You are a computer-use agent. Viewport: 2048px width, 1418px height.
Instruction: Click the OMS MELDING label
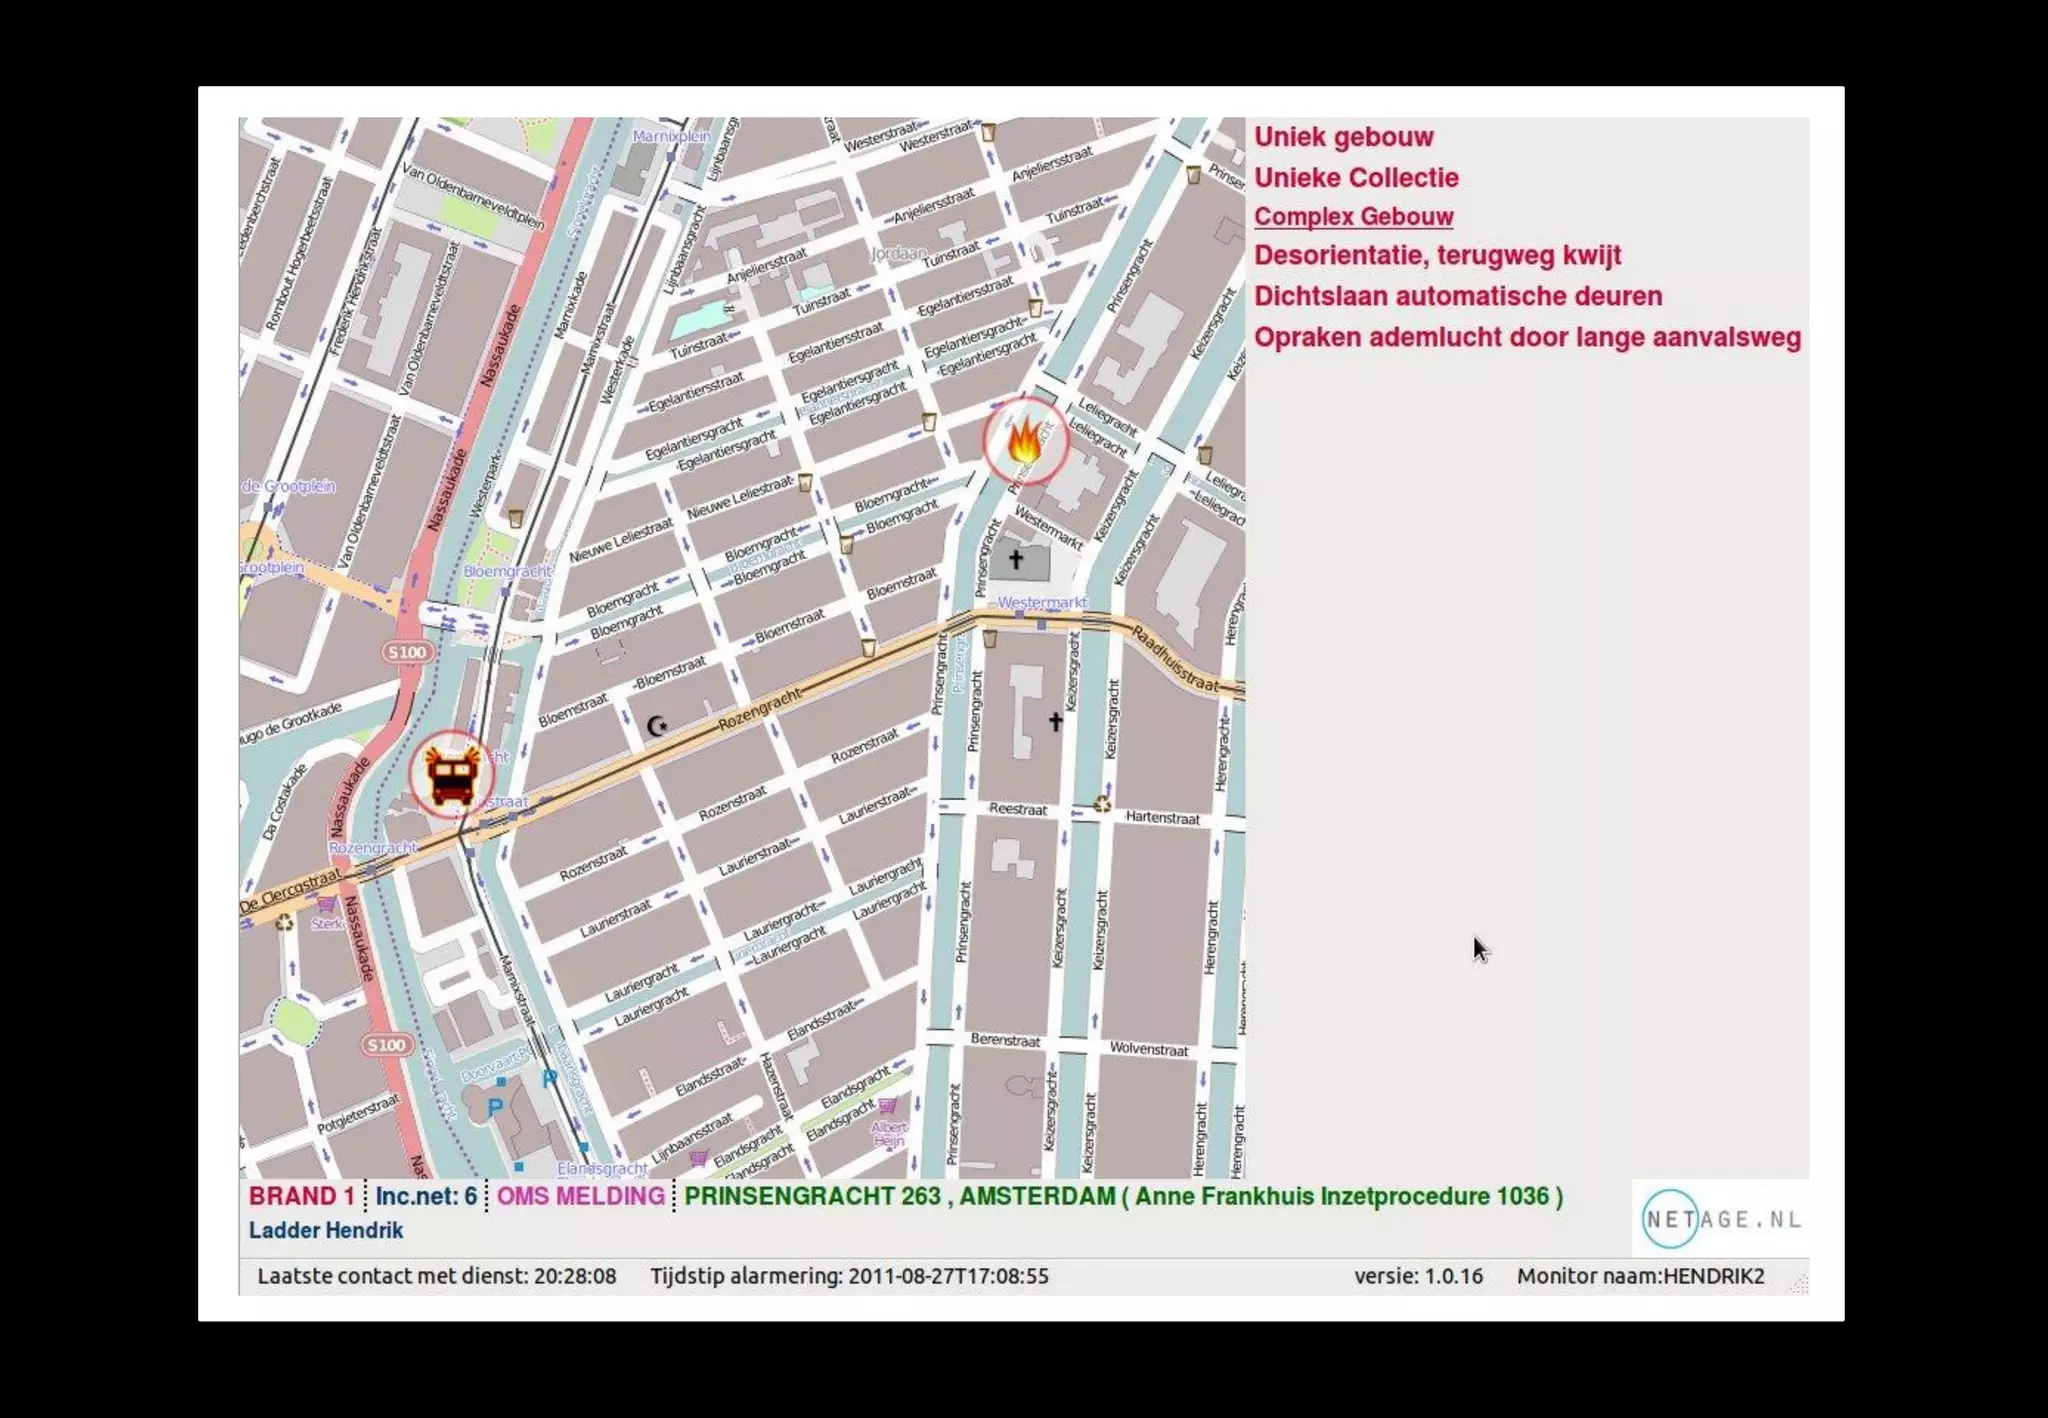coord(580,1196)
